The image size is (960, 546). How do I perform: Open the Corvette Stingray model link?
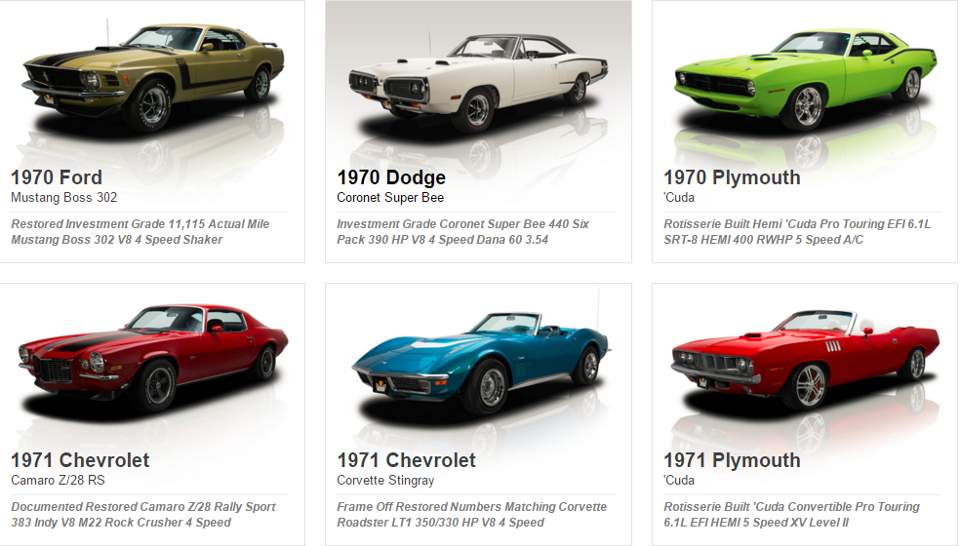pyautogui.click(x=385, y=481)
